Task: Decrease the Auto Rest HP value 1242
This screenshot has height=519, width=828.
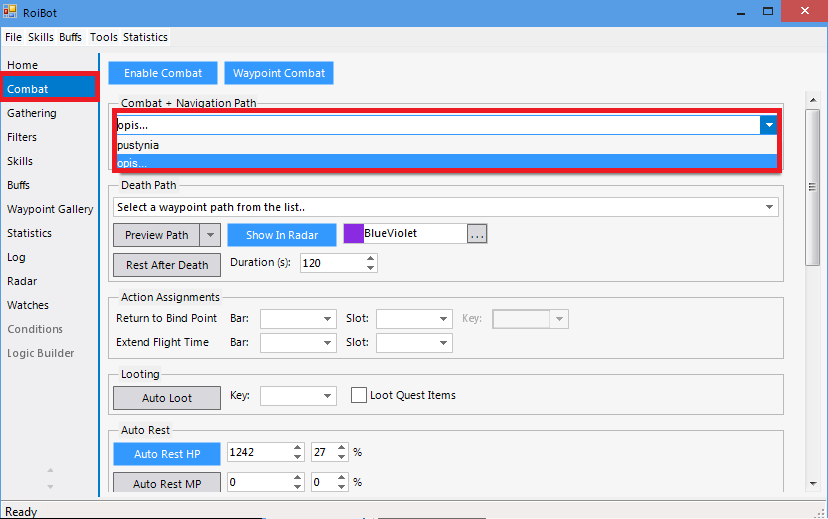Action: [x=298, y=457]
